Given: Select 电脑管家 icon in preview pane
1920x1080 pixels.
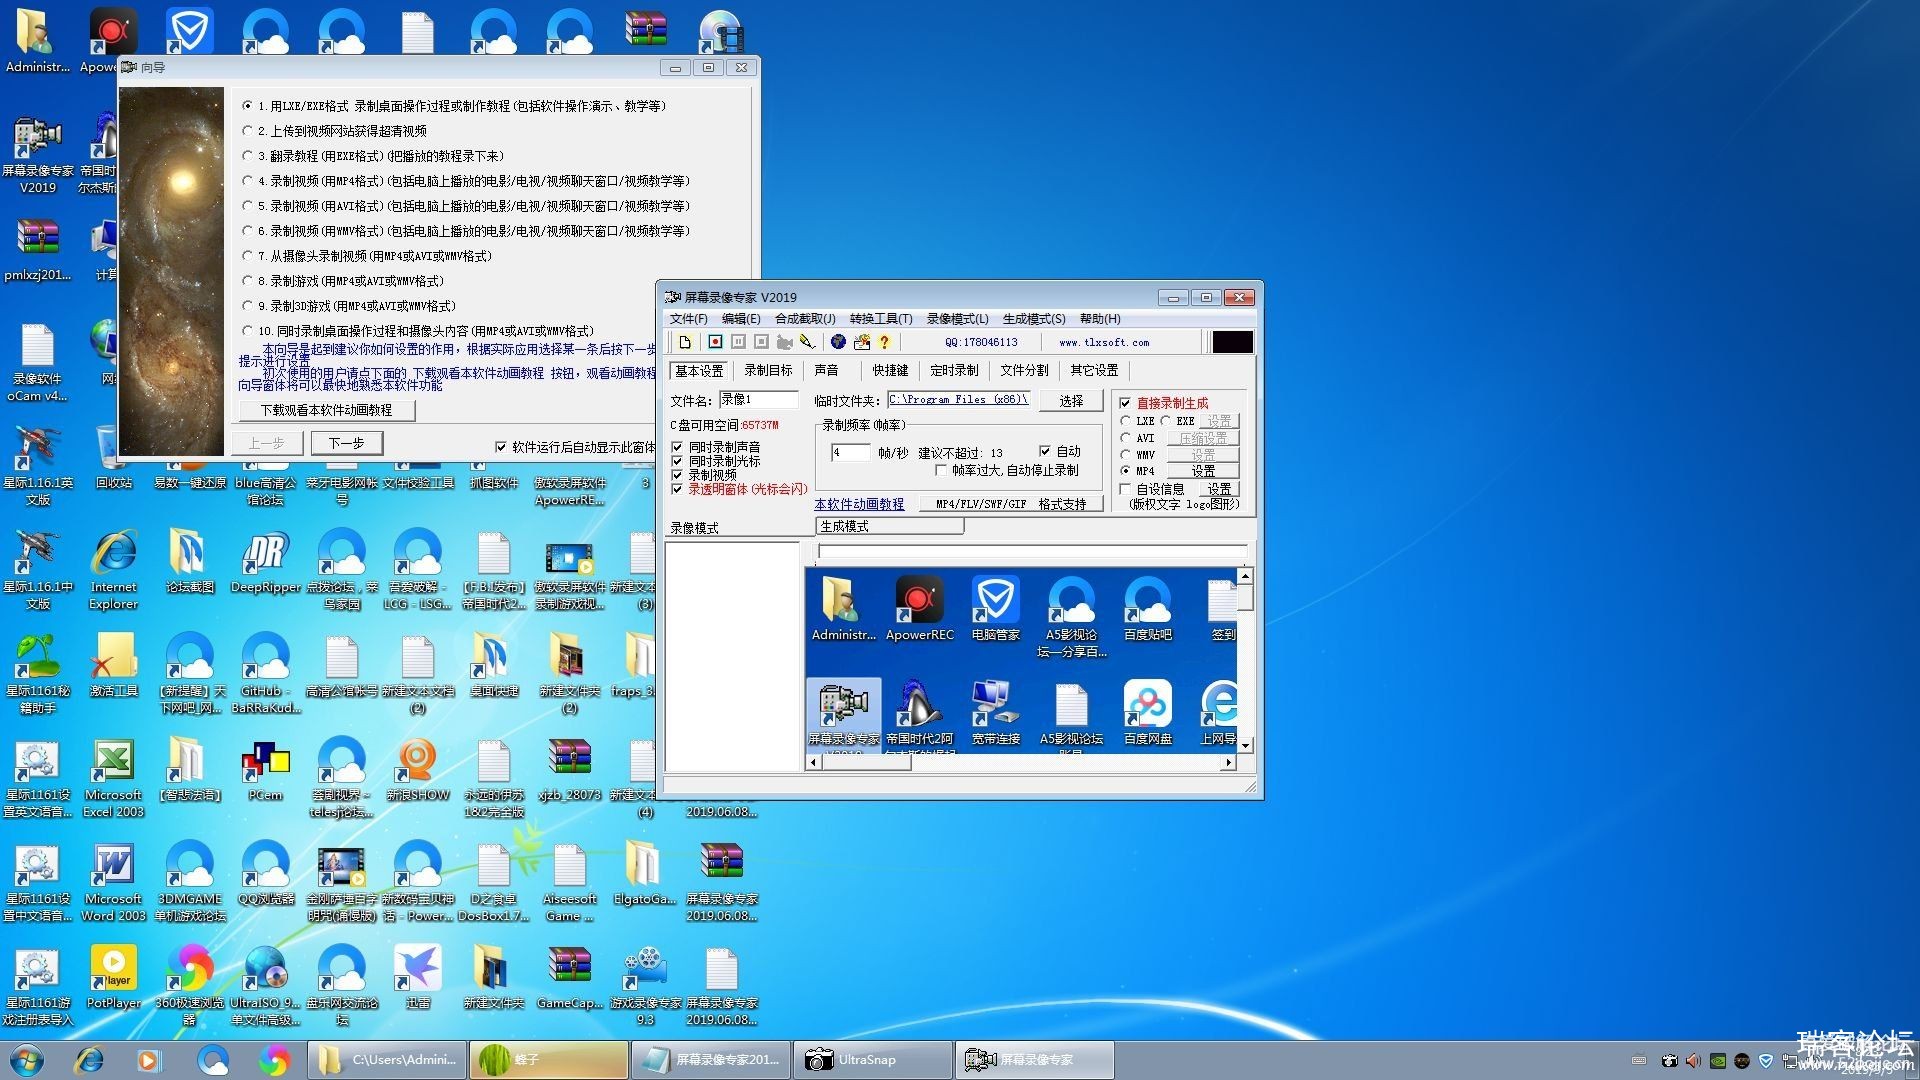Looking at the screenshot, I should [x=995, y=608].
